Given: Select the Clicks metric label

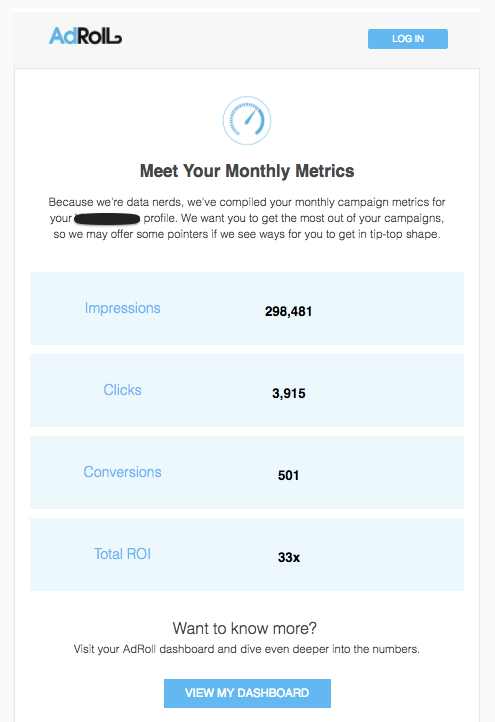Looking at the screenshot, I should pos(122,390).
